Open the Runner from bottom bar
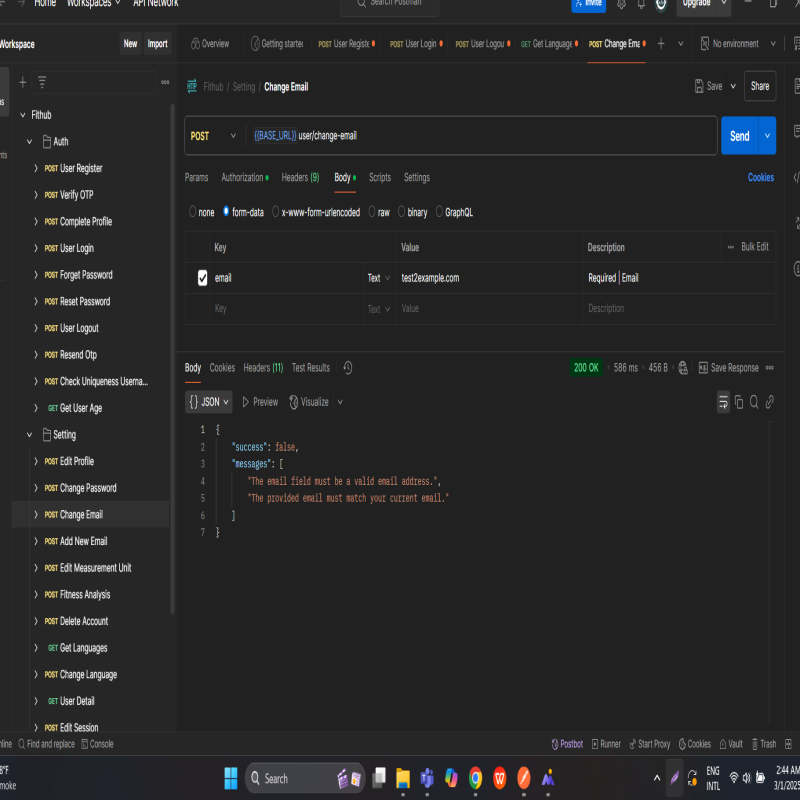800x800 pixels. [x=606, y=744]
